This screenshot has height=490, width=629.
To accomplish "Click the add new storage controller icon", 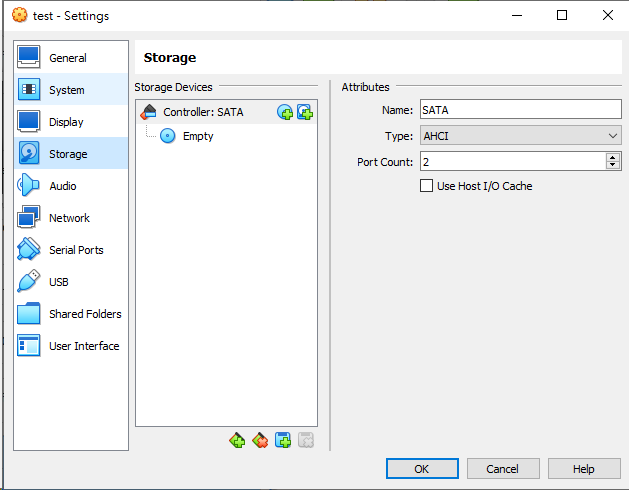I will [237, 440].
